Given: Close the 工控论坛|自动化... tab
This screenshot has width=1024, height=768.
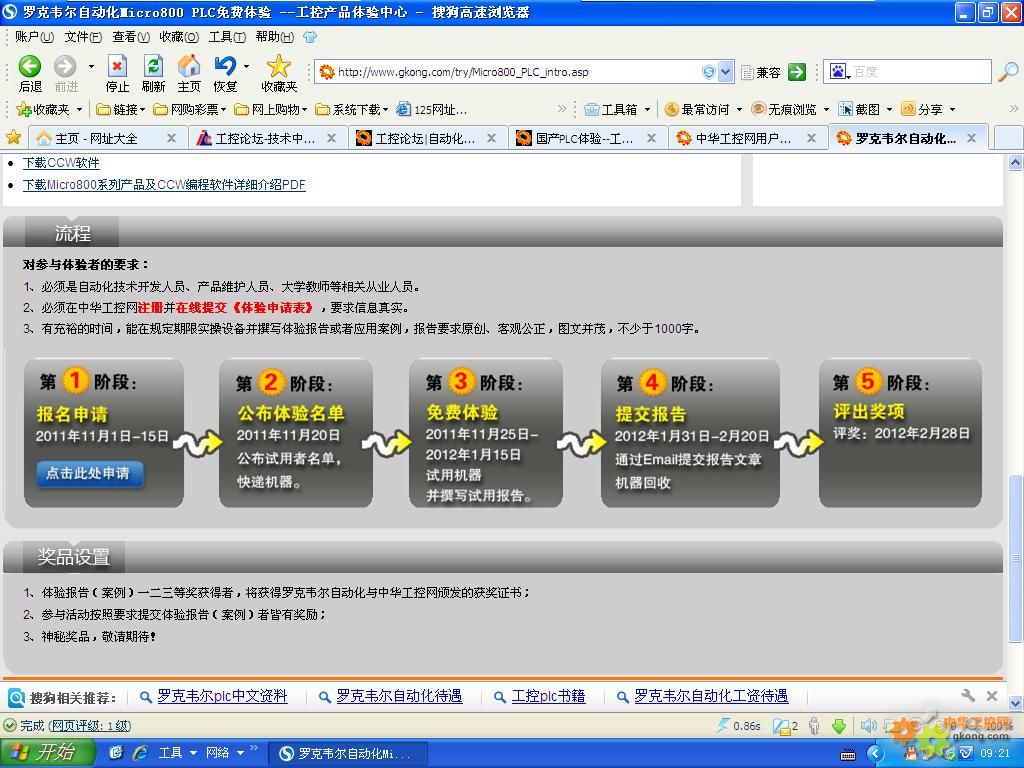Looking at the screenshot, I should [491, 138].
